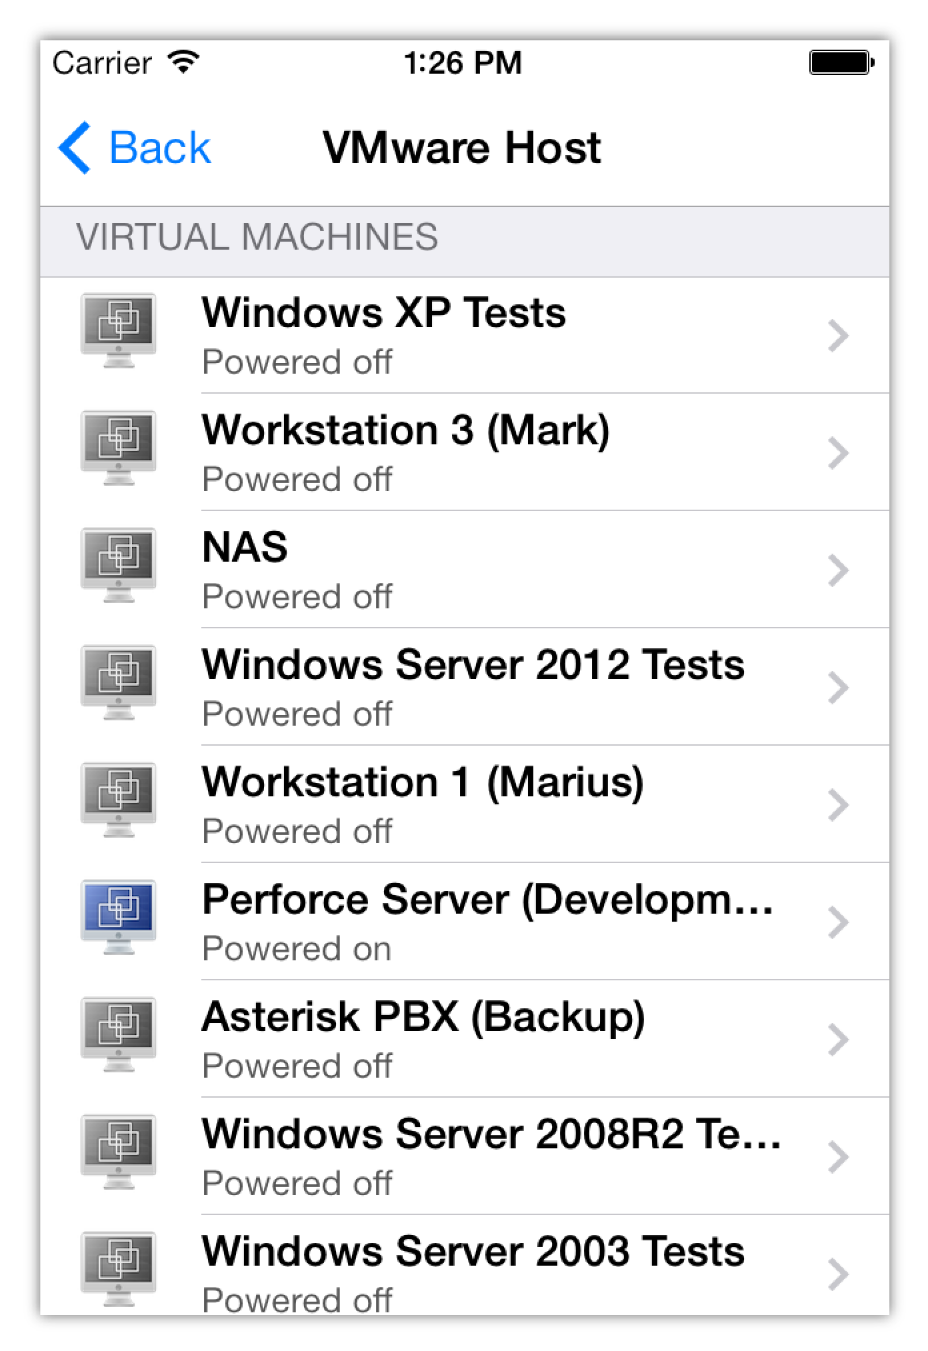
Task: Click Powered off status under Windows XP Tests
Action: [x=297, y=362]
